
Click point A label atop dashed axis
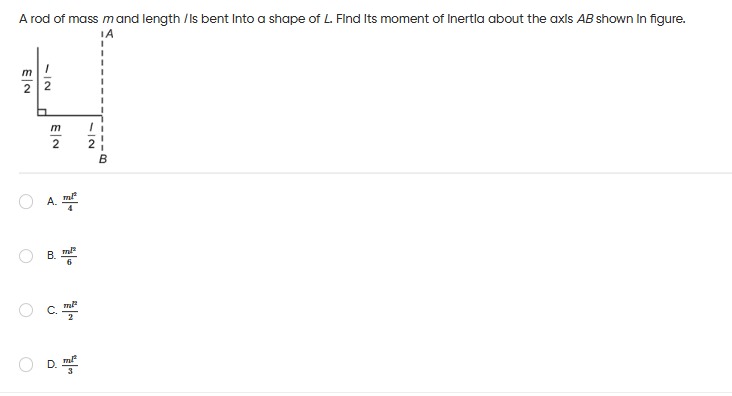(109, 34)
